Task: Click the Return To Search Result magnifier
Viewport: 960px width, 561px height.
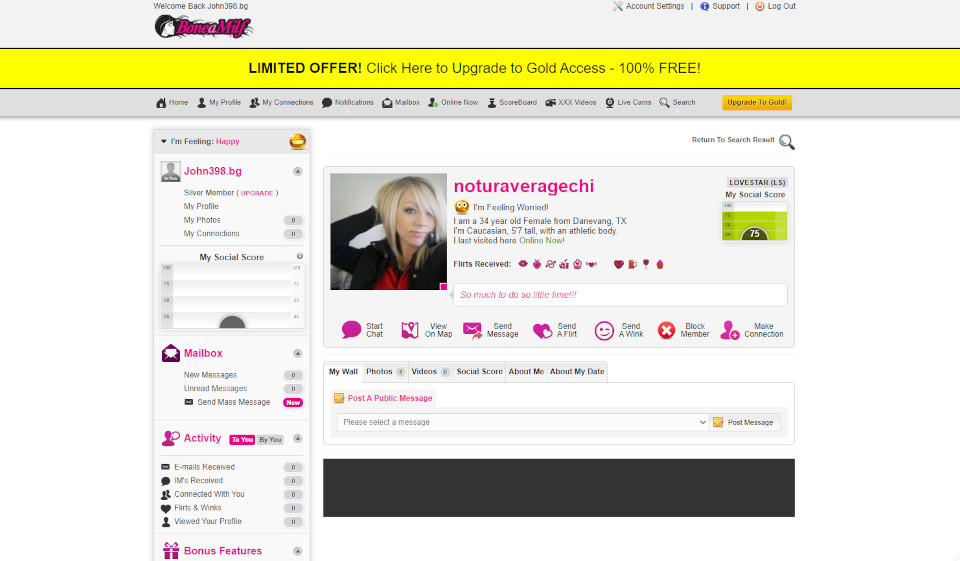Action: [787, 141]
